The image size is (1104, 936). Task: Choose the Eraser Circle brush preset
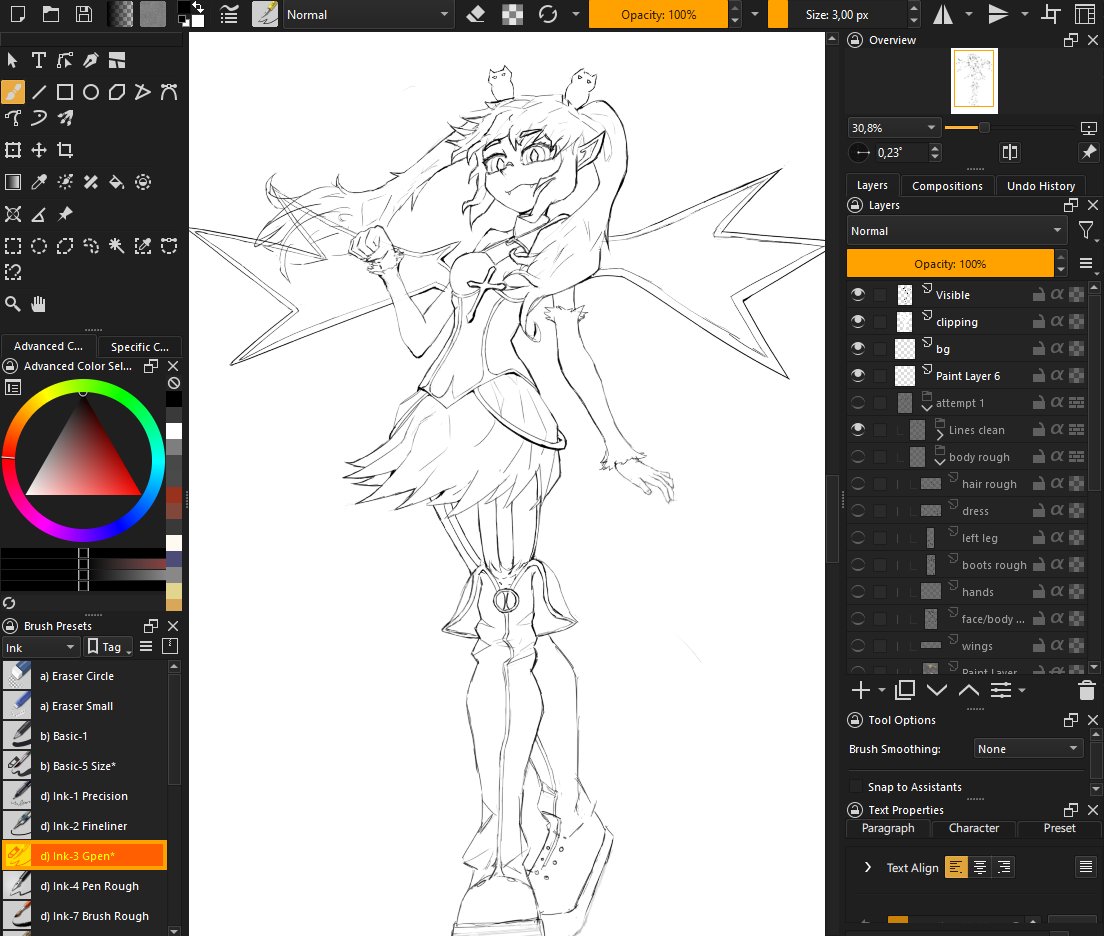[x=84, y=675]
